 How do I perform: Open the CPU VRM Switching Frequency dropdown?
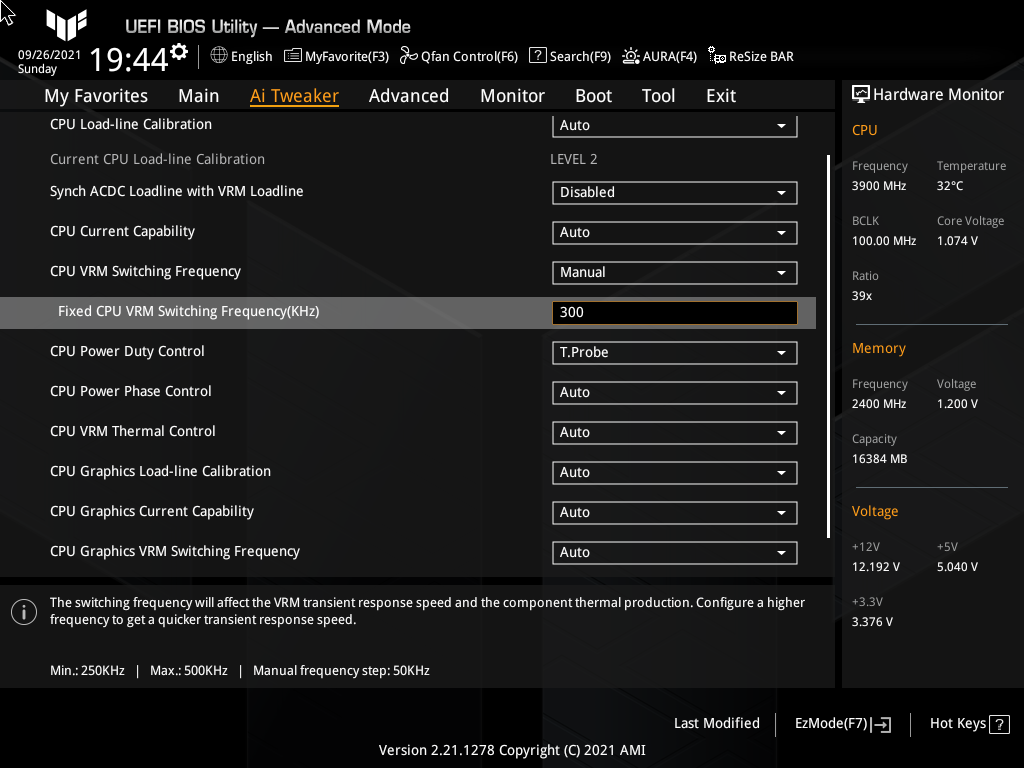(674, 272)
